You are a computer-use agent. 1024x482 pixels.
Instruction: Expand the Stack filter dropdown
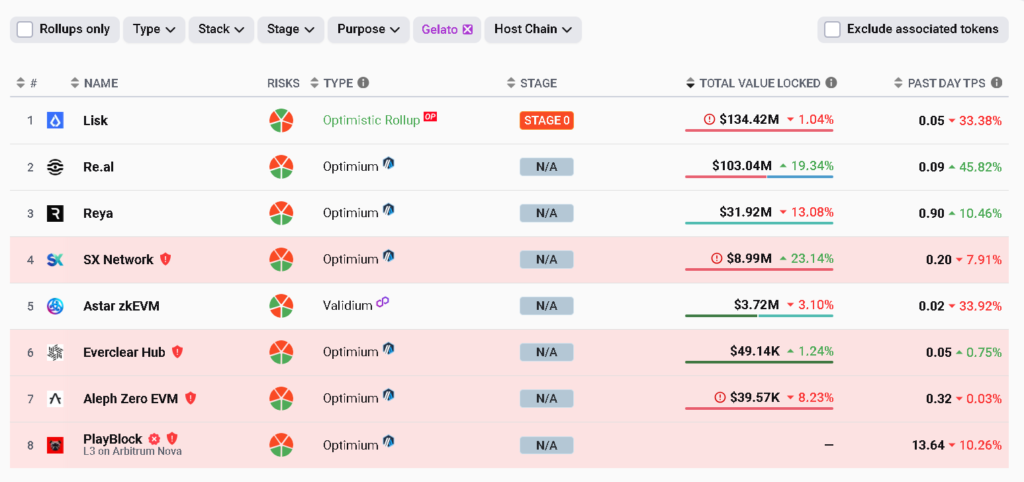point(222,30)
